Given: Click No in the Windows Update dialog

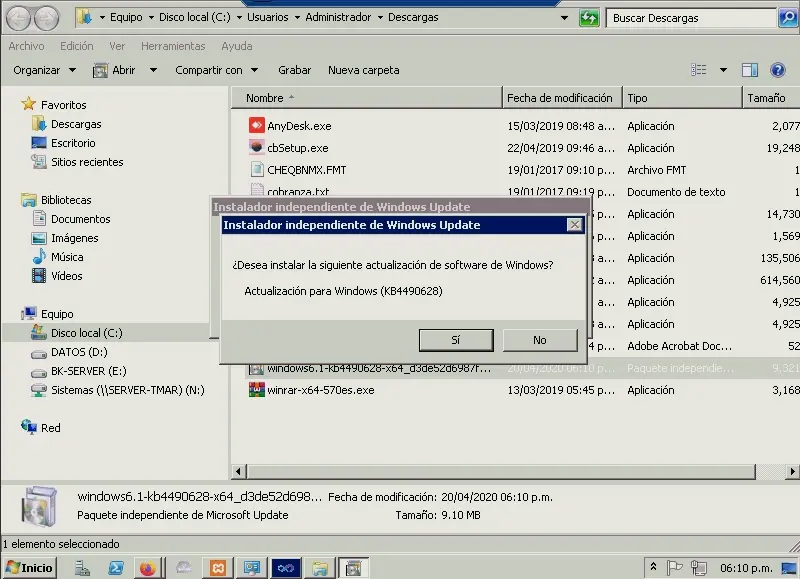Looking at the screenshot, I should (x=540, y=340).
